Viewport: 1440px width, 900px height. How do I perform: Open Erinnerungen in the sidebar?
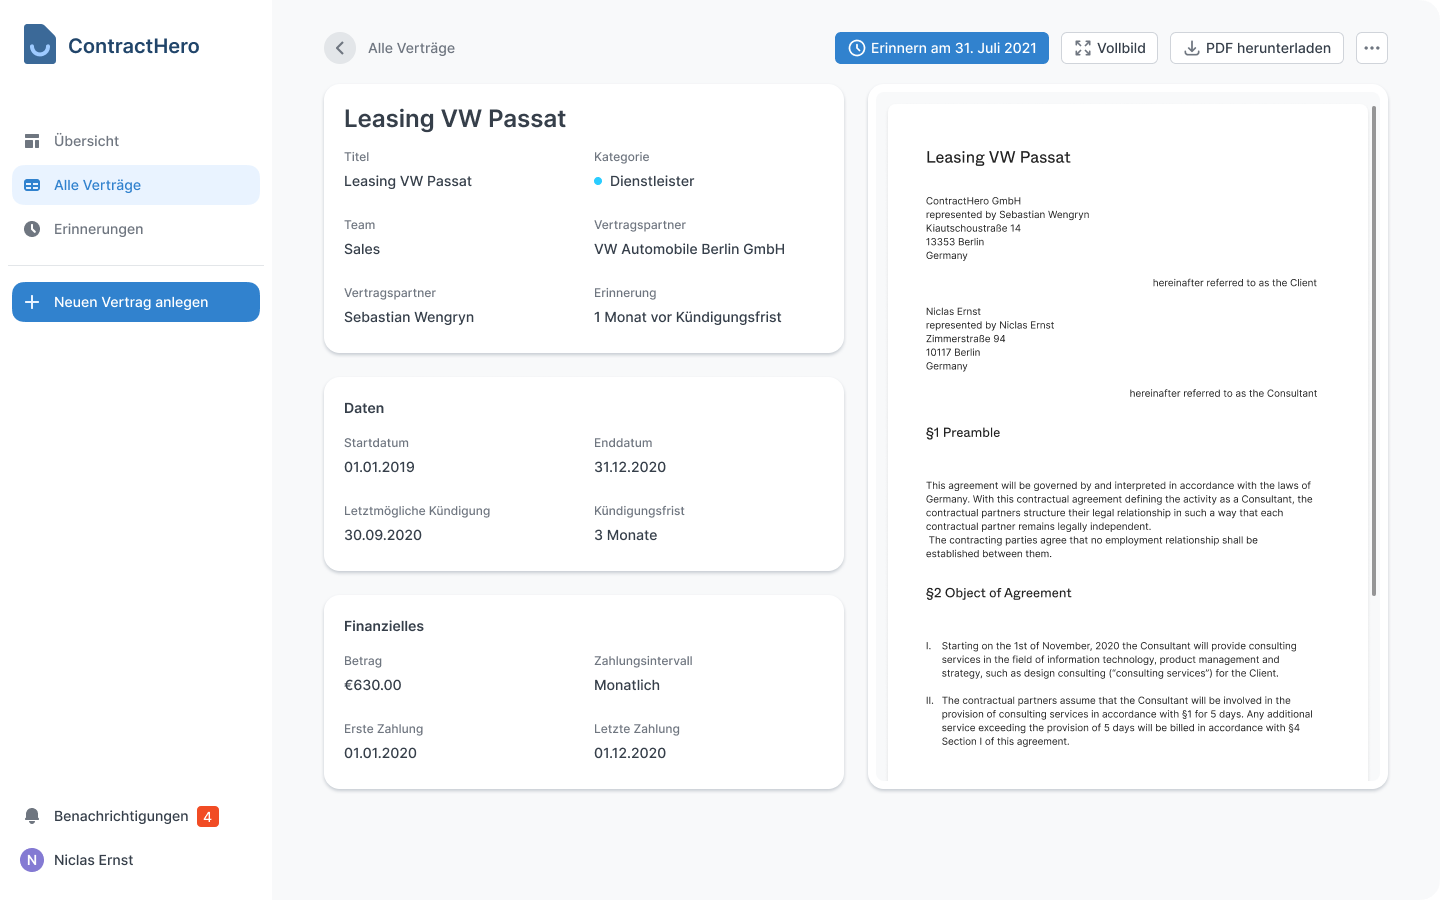(x=136, y=229)
